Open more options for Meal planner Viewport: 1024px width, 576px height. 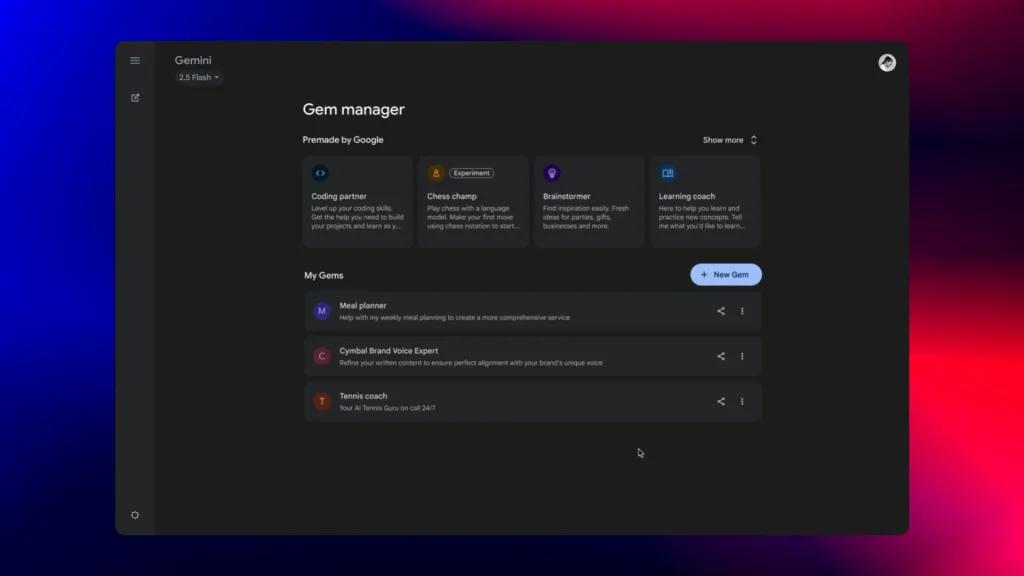742,311
